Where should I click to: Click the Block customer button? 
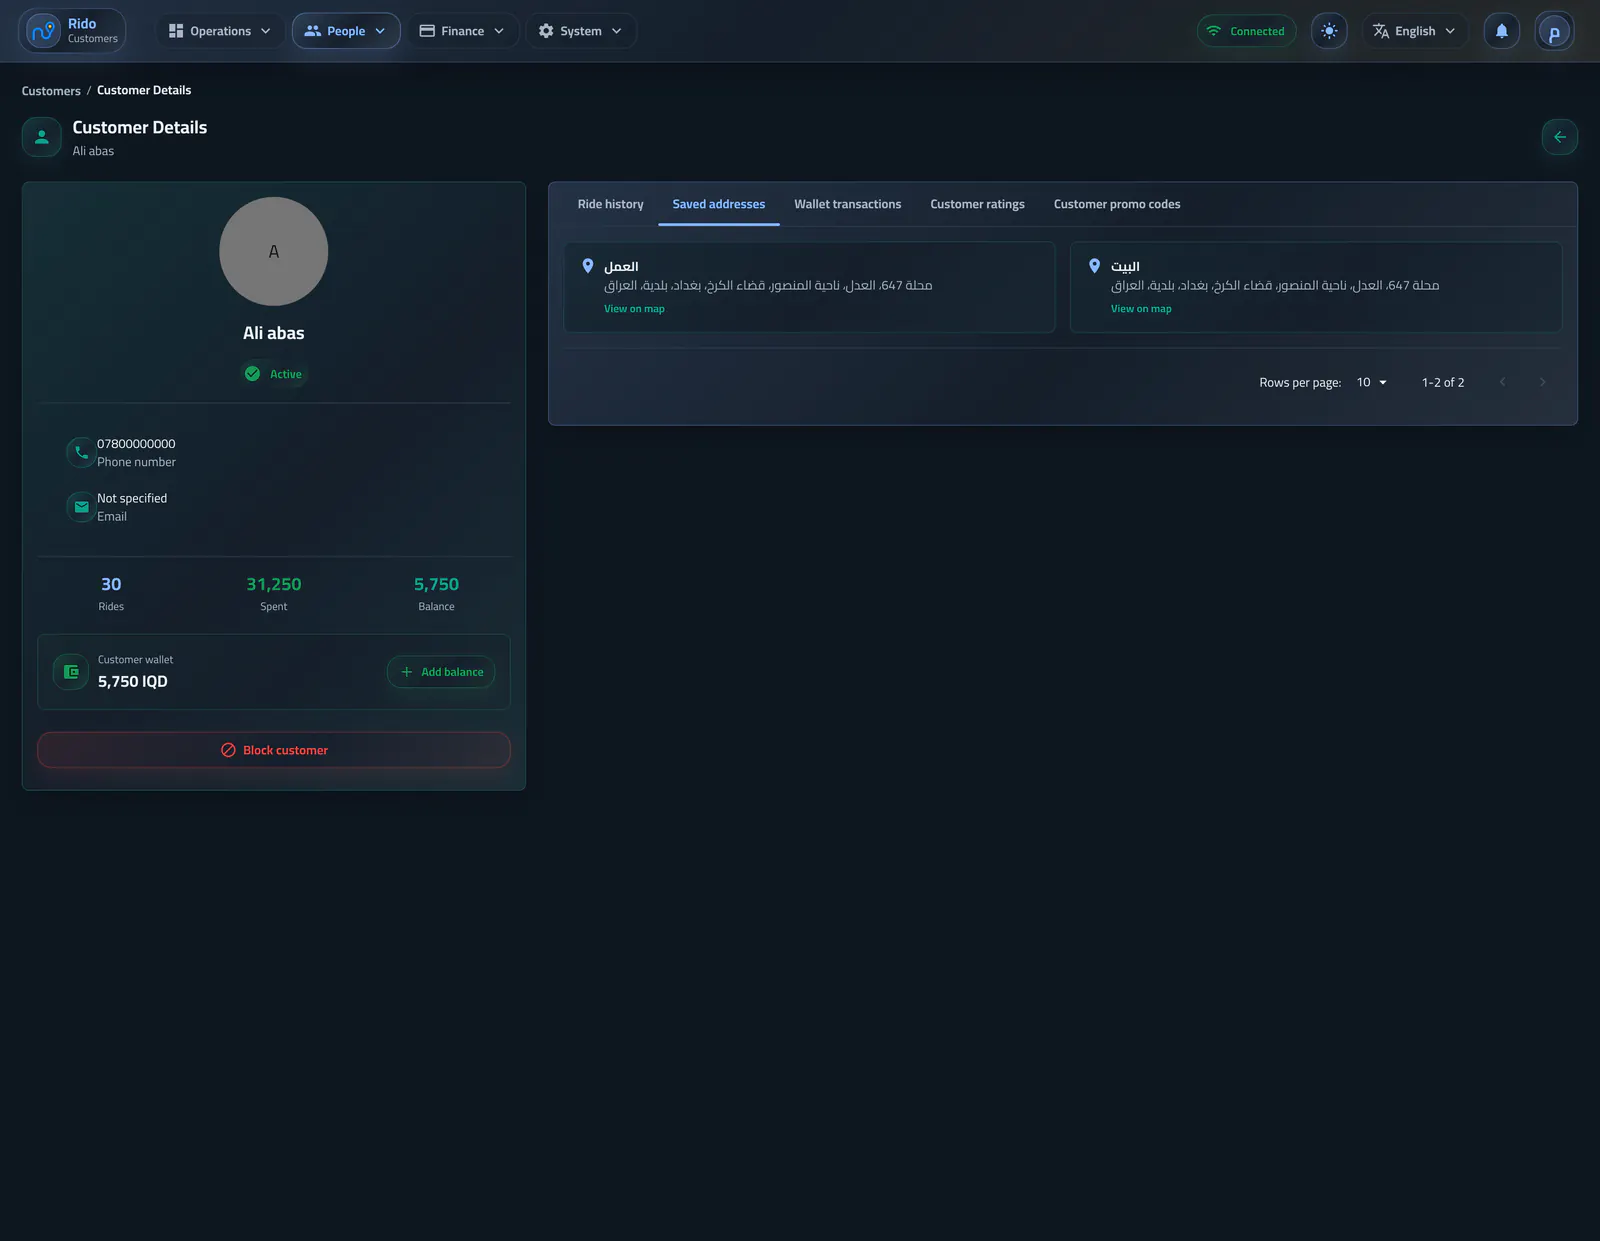click(274, 750)
